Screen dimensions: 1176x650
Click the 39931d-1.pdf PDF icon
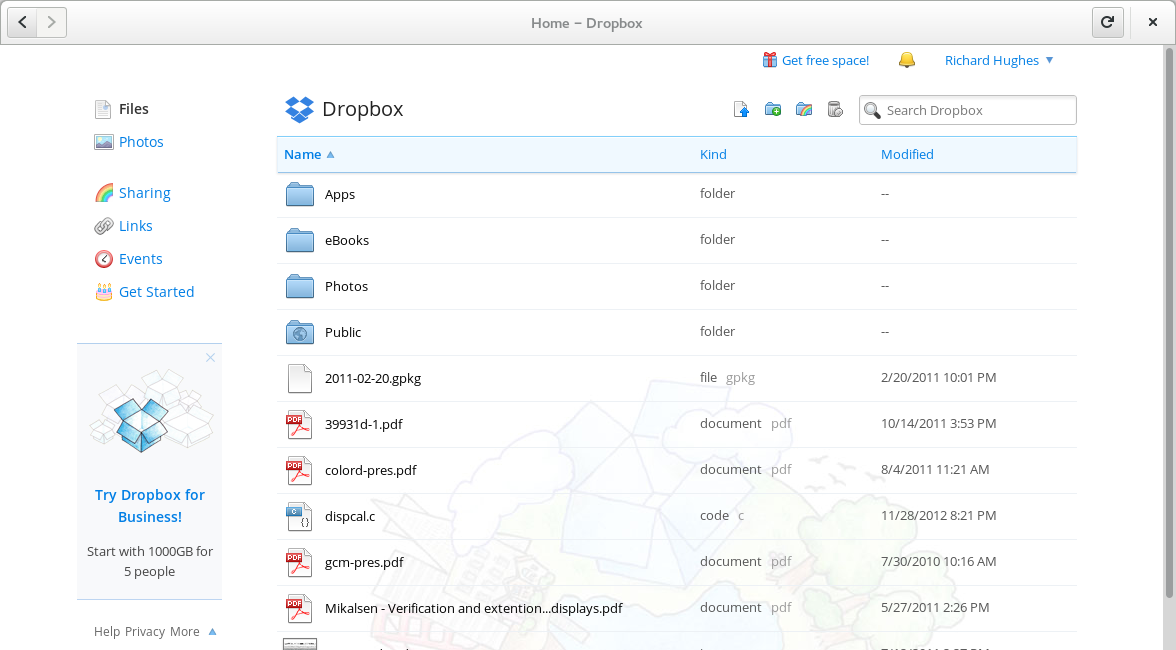point(298,424)
